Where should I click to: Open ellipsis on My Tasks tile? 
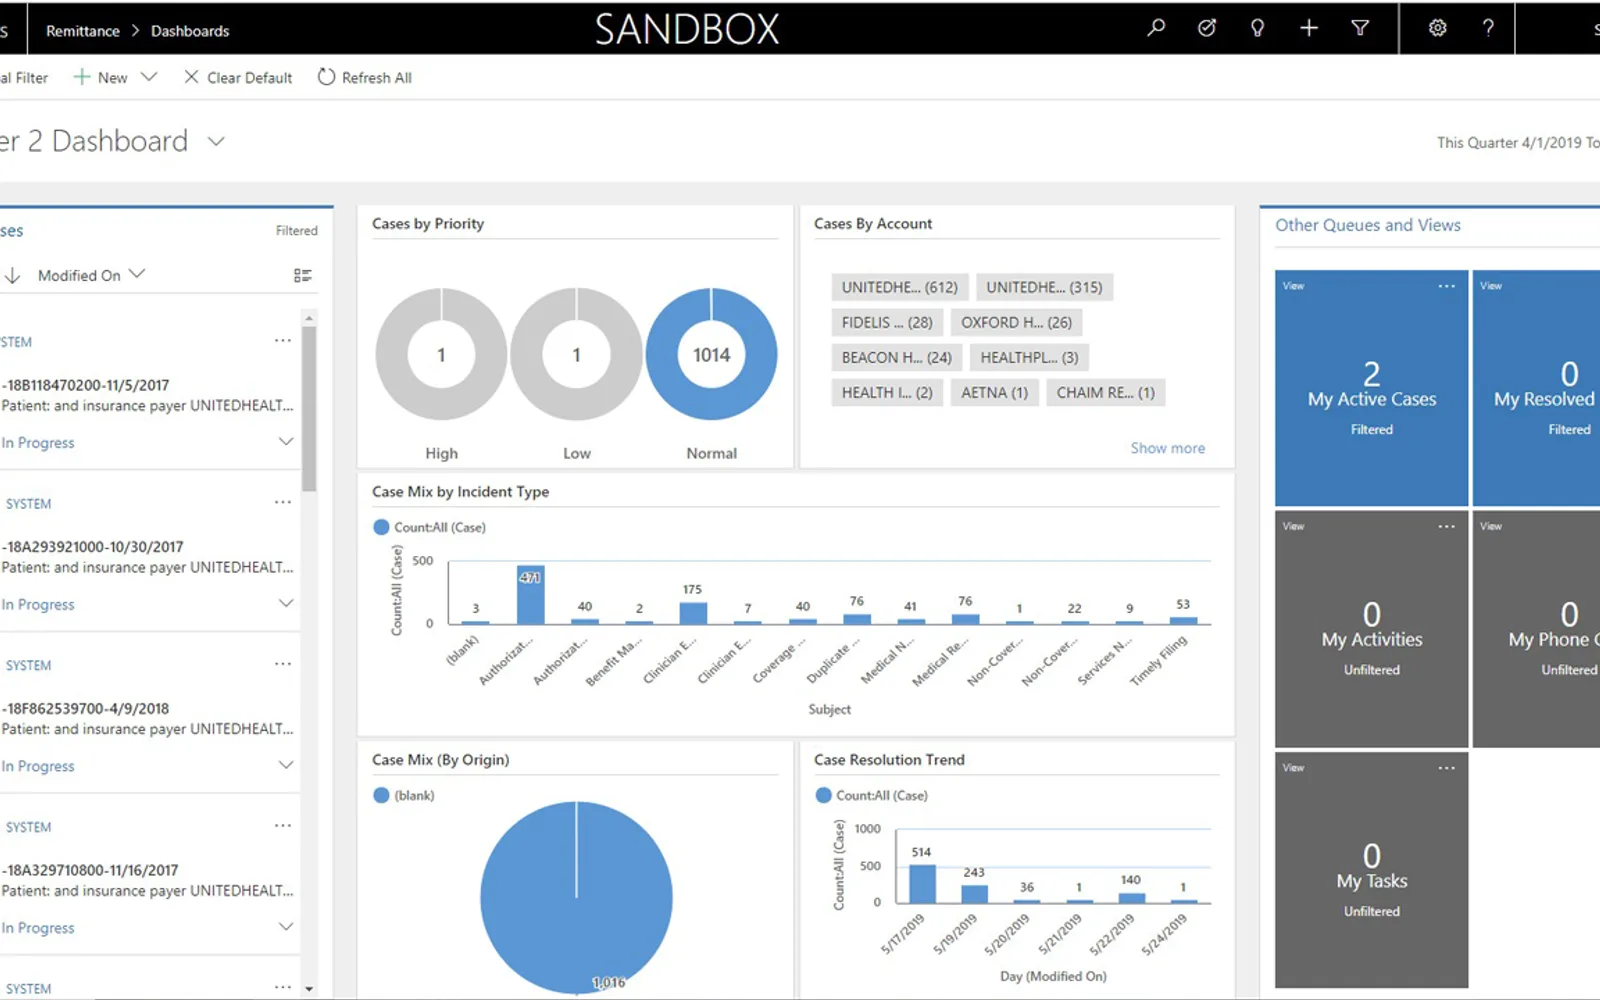coord(1447,768)
